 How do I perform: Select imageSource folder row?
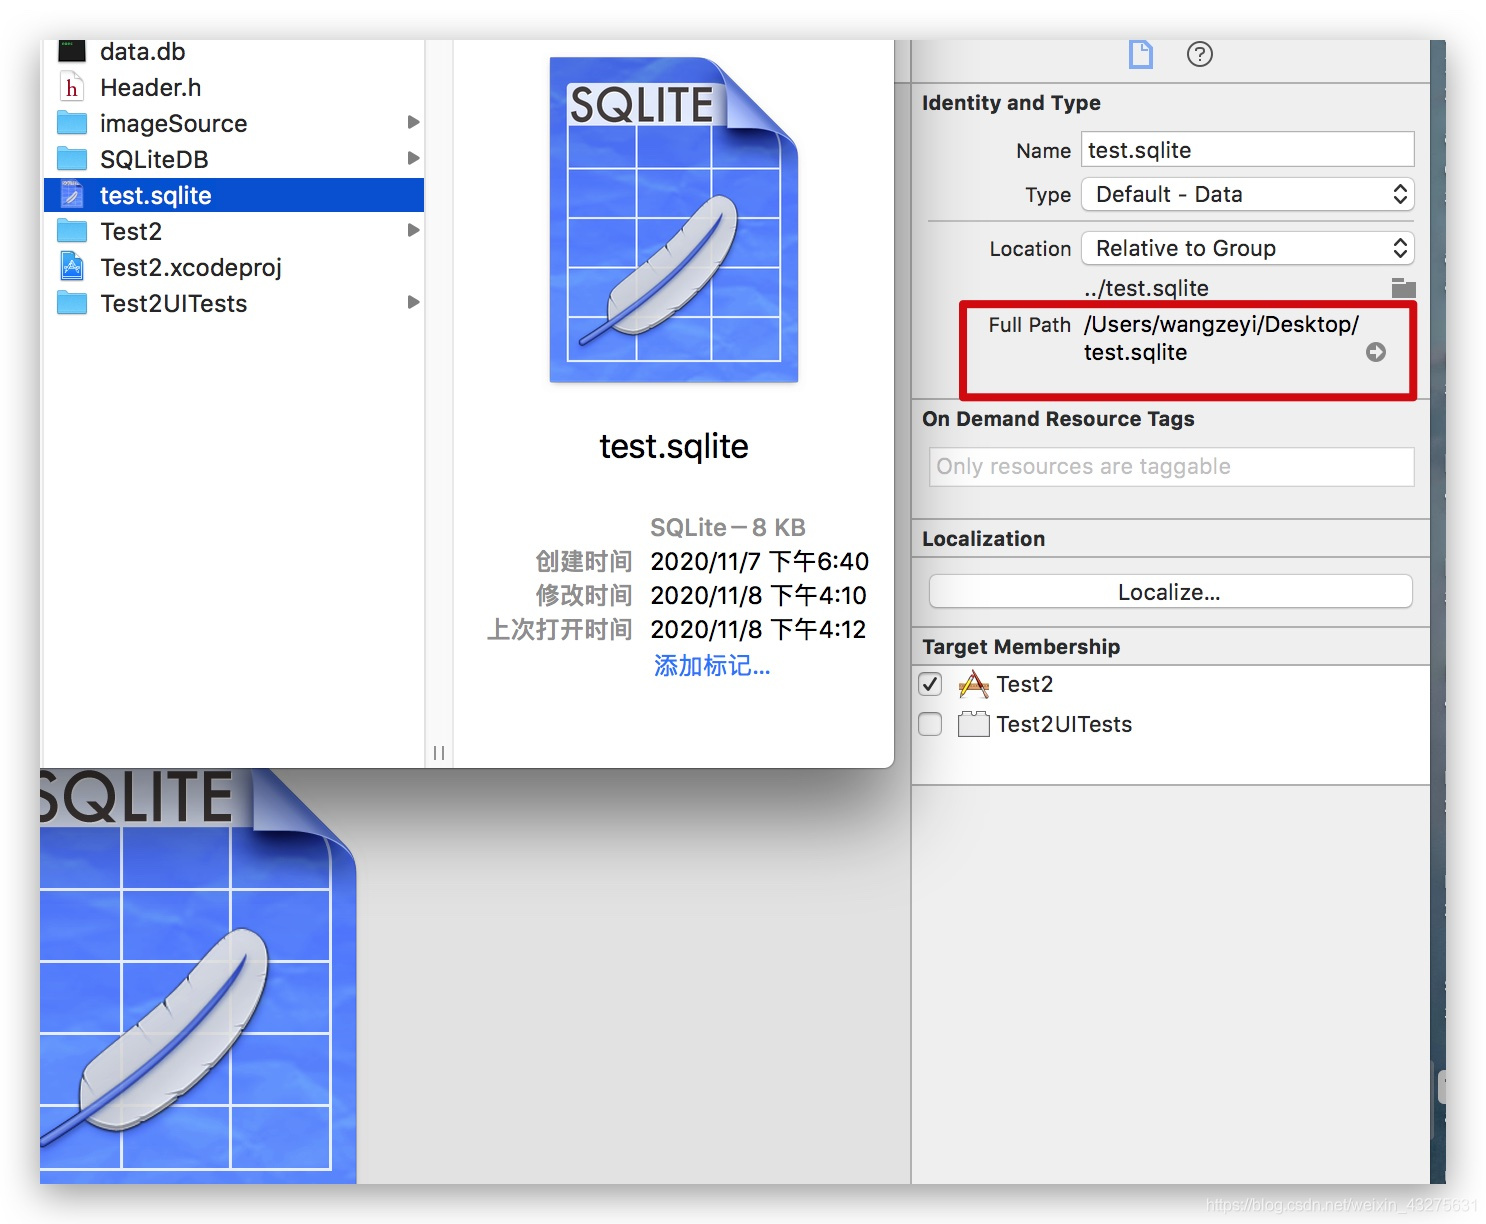coord(234,123)
